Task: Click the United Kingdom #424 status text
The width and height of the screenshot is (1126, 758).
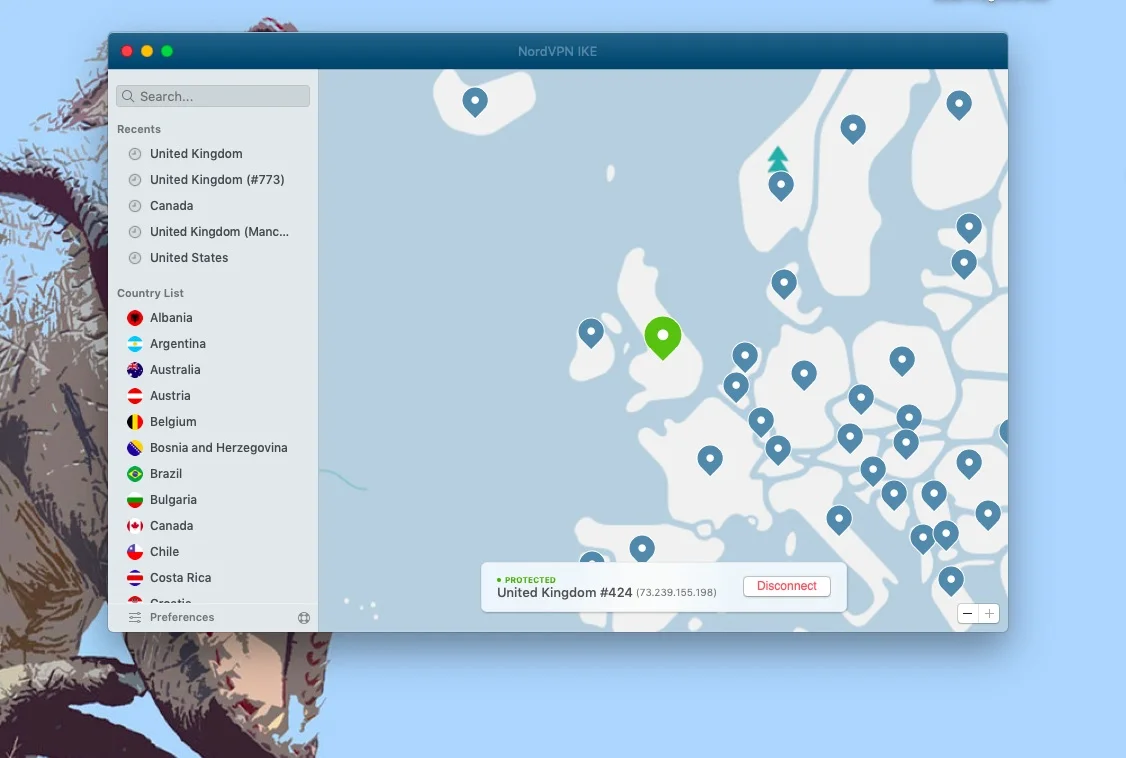Action: pyautogui.click(x=564, y=593)
